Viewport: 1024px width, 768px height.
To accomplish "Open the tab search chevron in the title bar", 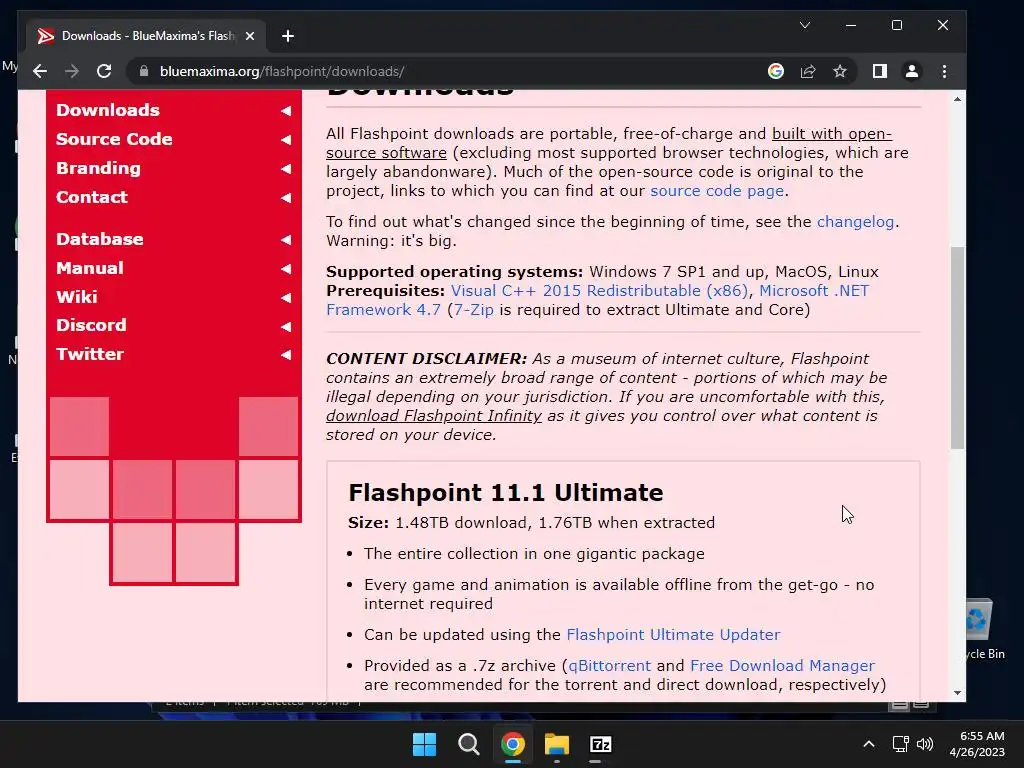I will (805, 25).
